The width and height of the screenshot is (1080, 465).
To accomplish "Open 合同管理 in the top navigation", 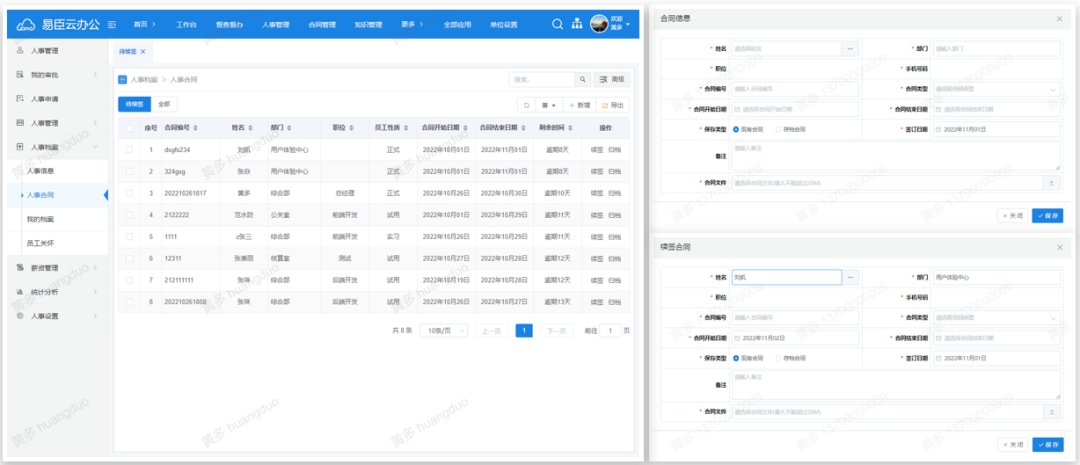I will click(x=322, y=25).
